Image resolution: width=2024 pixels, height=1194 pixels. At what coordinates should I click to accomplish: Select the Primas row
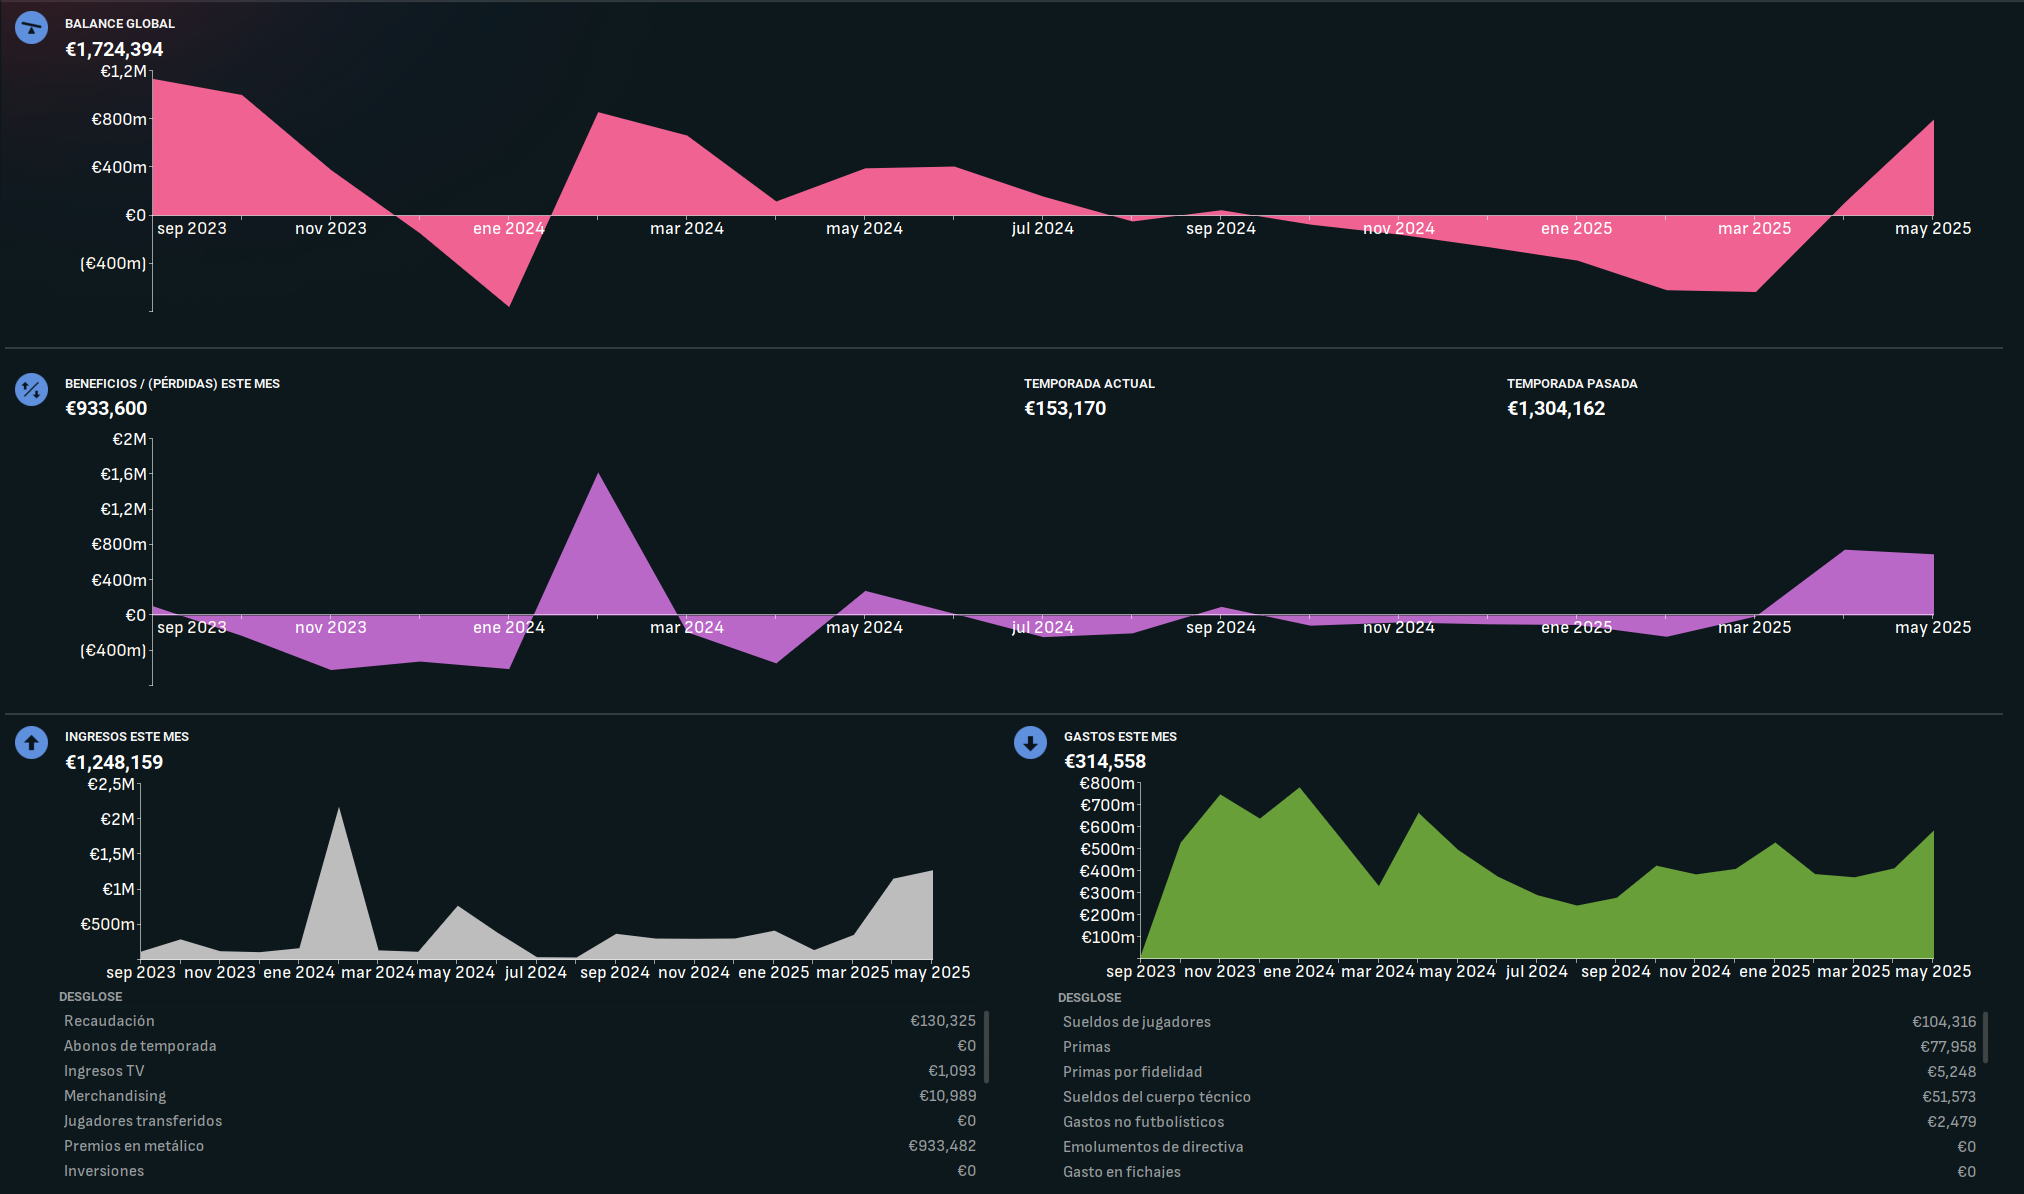coord(1519,1047)
